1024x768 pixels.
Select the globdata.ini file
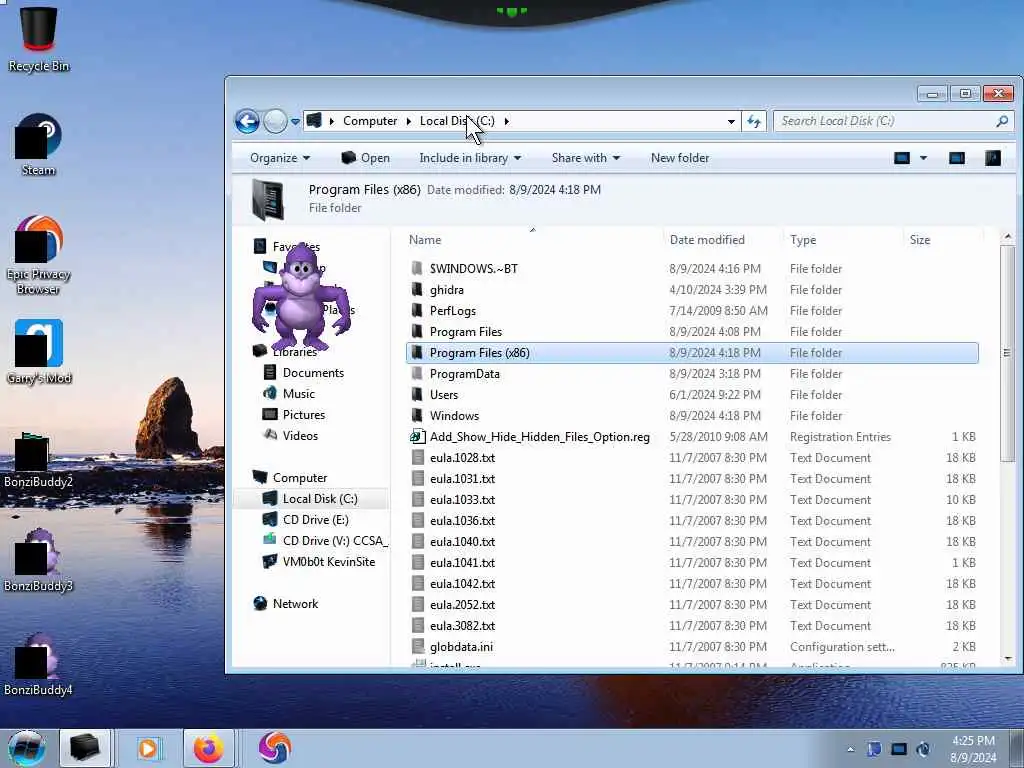click(x=461, y=647)
